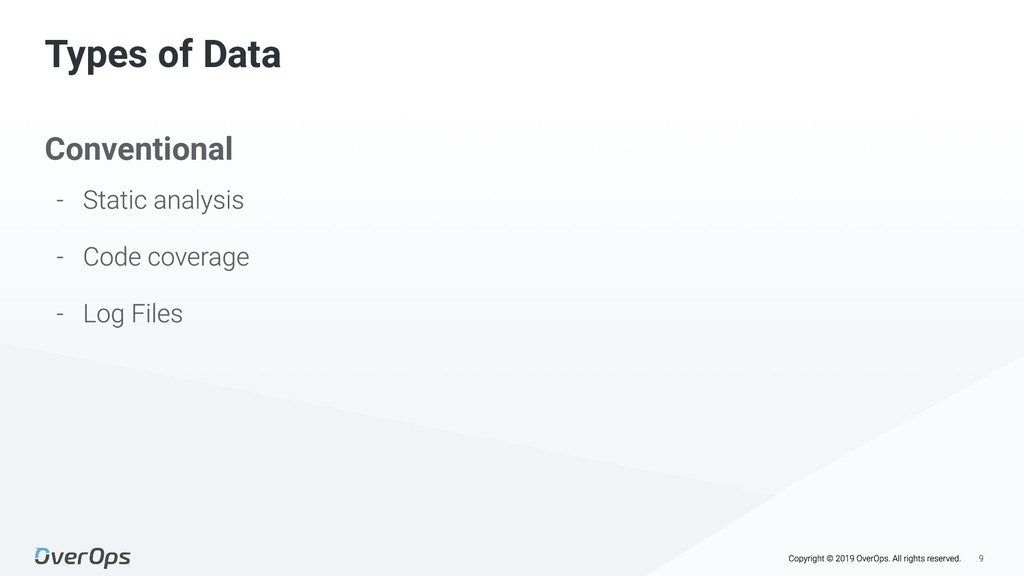Click the year 2019 in the footer
The height and width of the screenshot is (576, 1024).
[845, 558]
